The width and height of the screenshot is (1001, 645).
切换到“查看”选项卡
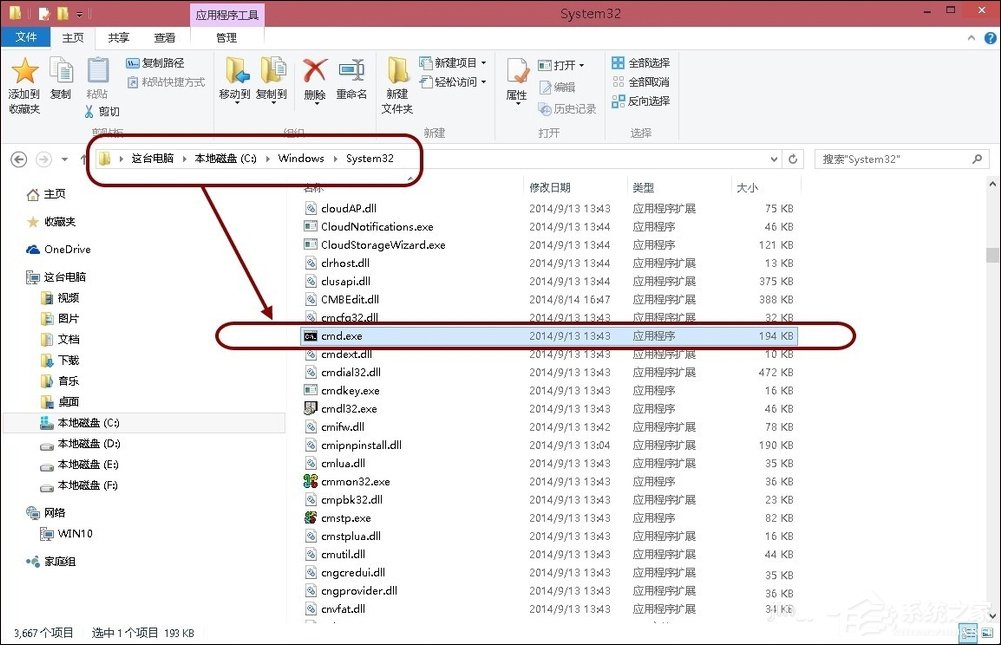tap(164, 37)
